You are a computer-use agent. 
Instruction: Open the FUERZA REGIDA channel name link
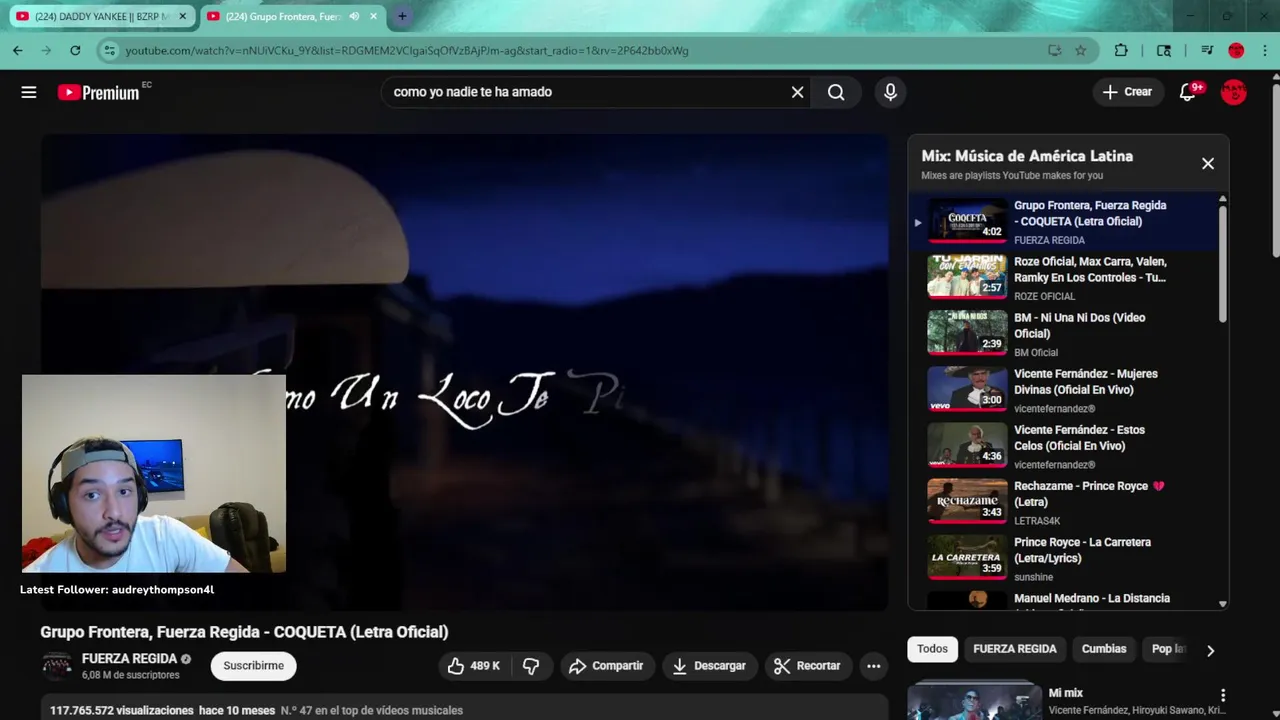point(129,659)
